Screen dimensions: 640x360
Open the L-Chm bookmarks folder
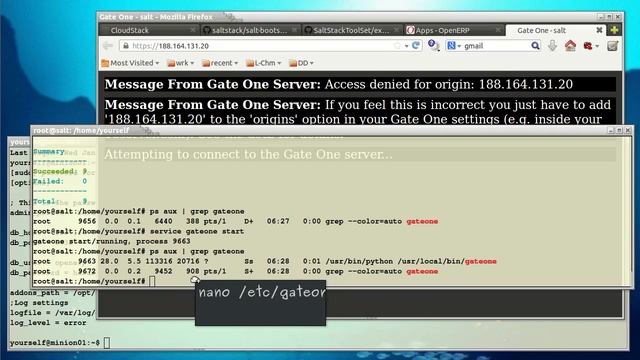[264, 63]
